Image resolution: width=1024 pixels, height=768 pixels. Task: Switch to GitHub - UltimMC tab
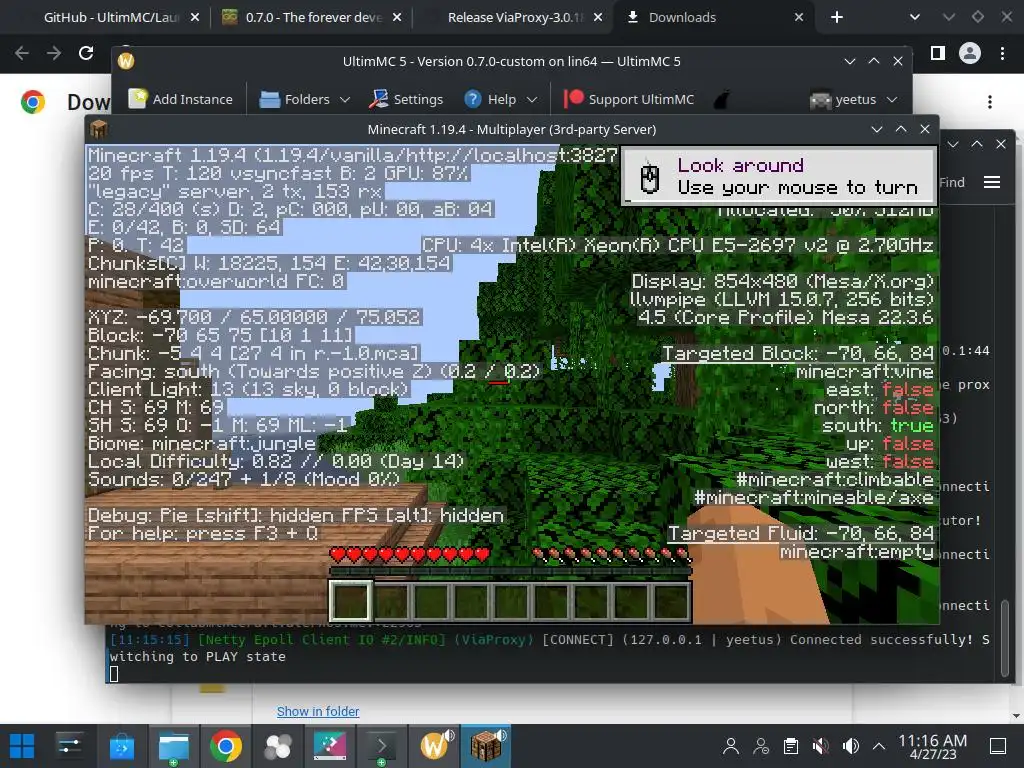[x=111, y=18]
